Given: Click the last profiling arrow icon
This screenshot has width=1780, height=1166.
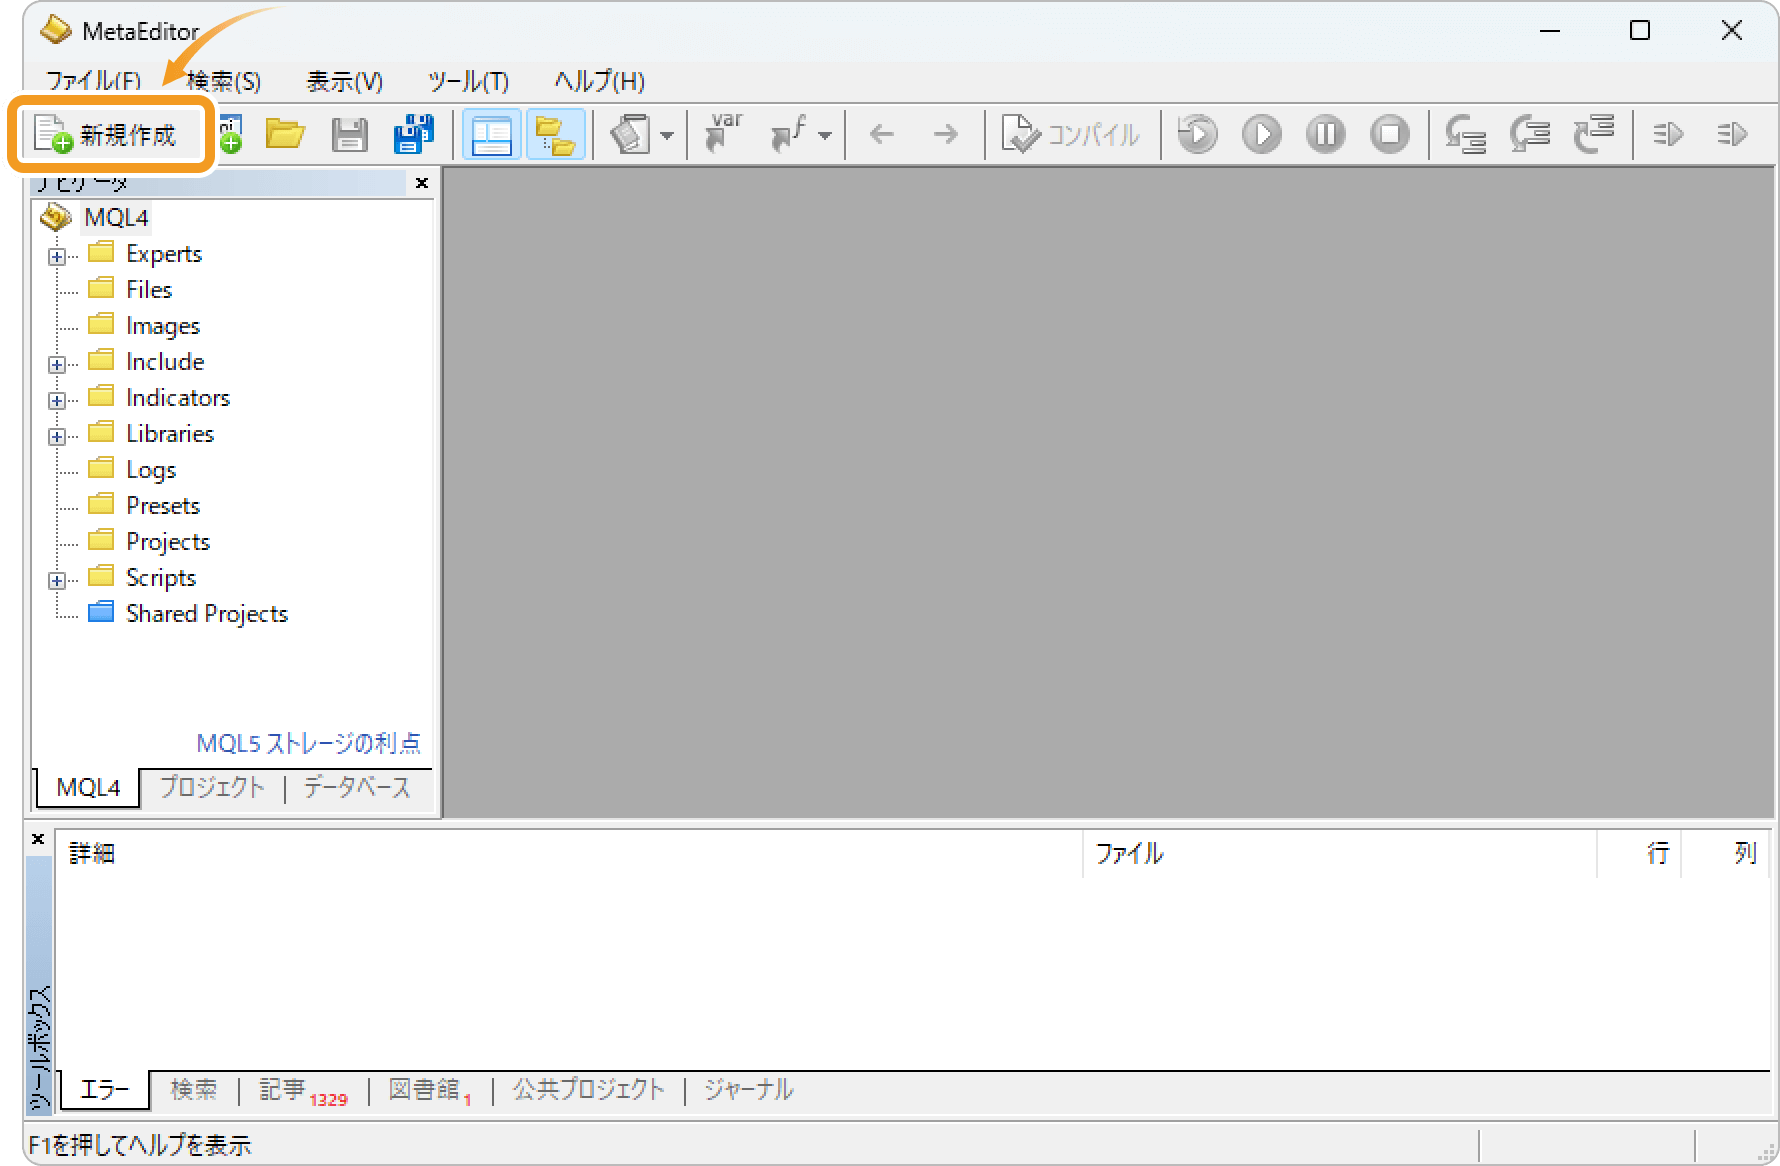Looking at the screenshot, I should [x=1732, y=134].
